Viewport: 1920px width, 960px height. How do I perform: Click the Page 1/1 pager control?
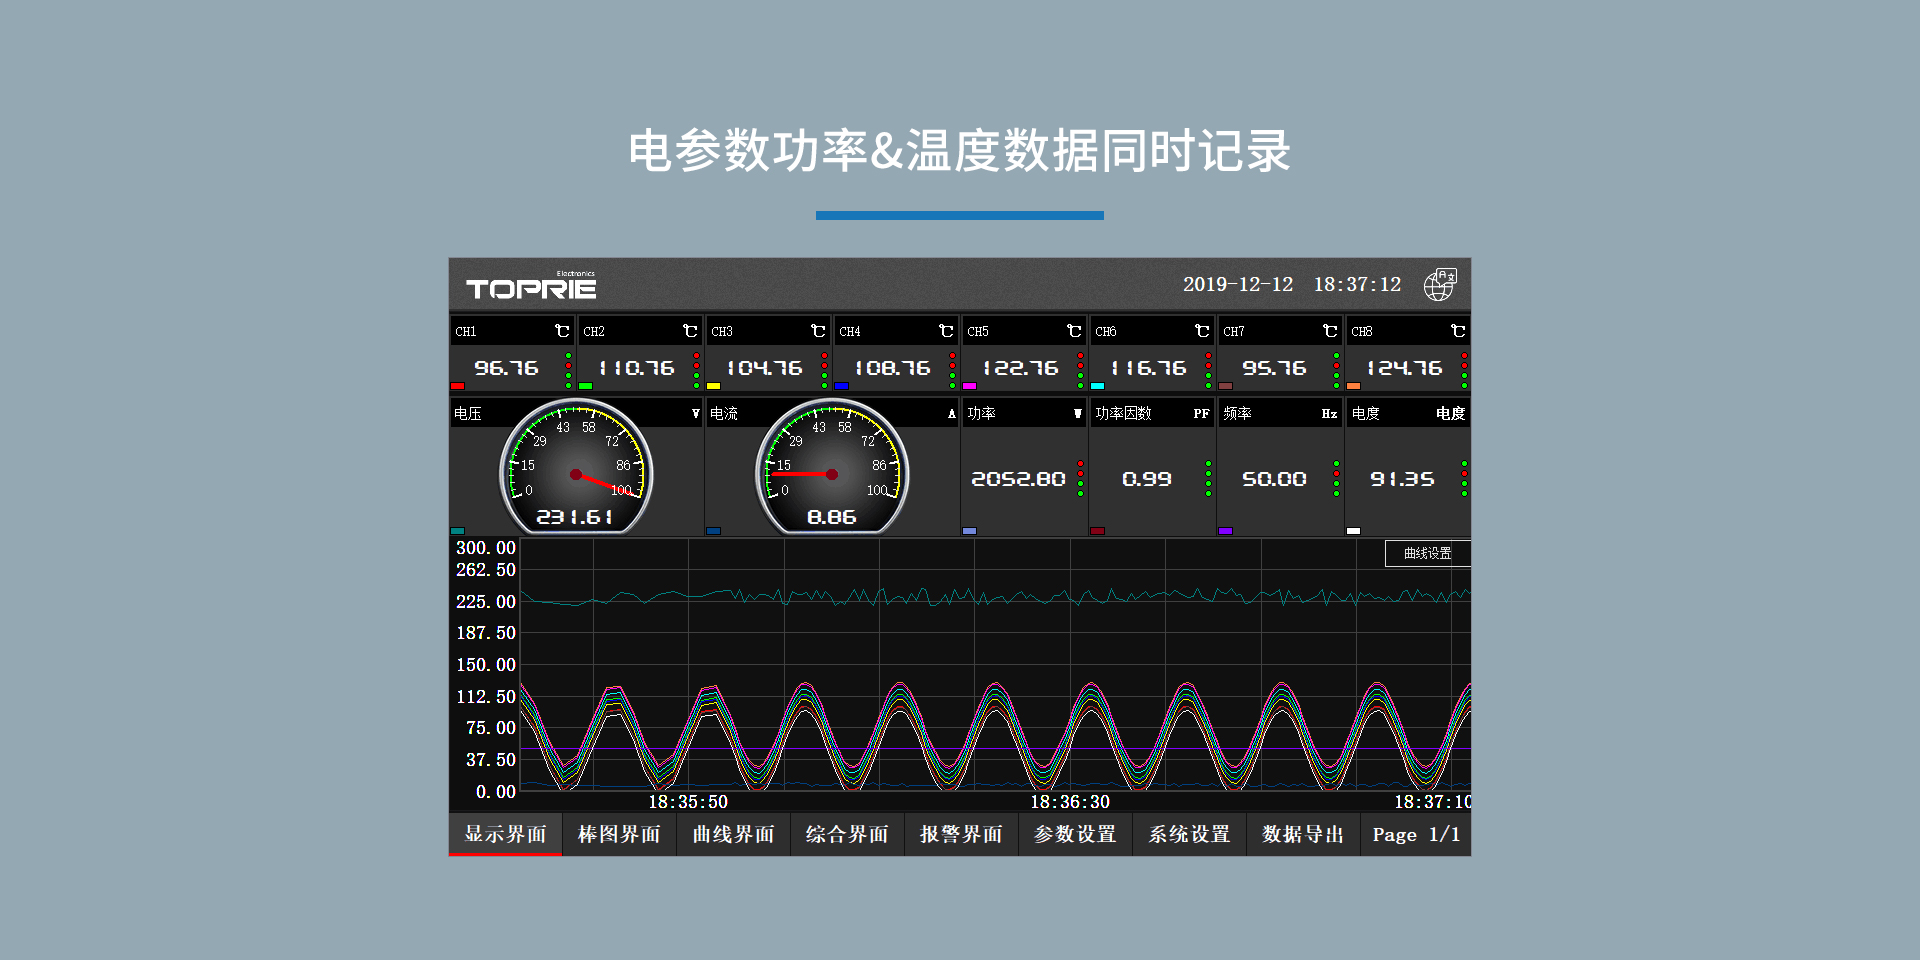tap(1415, 834)
